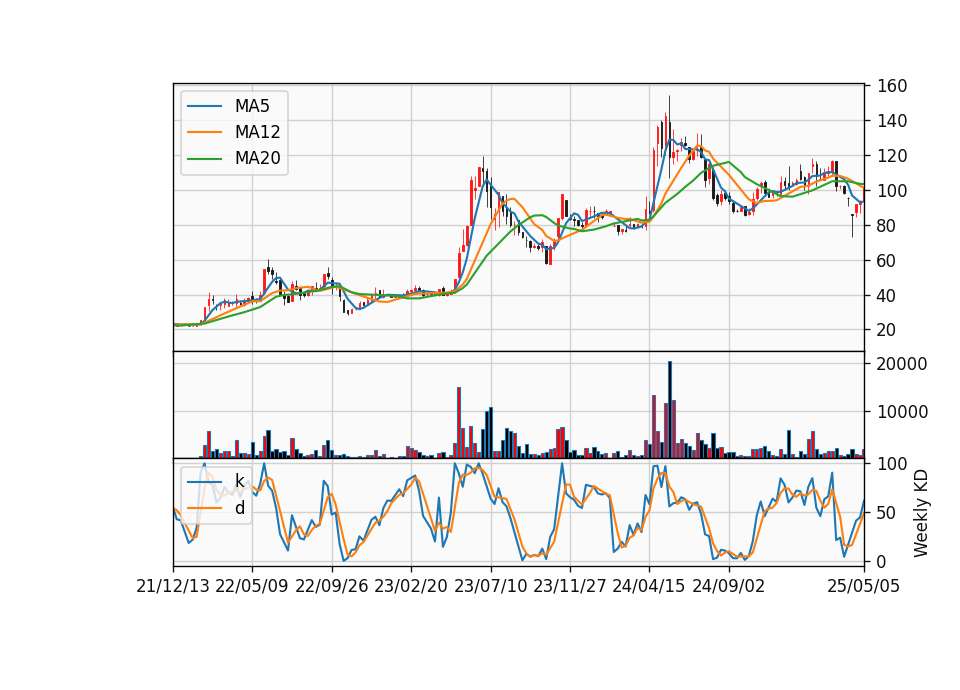The image size is (960, 690).
Task: Click the 160 price axis tick label
Action: point(892,86)
